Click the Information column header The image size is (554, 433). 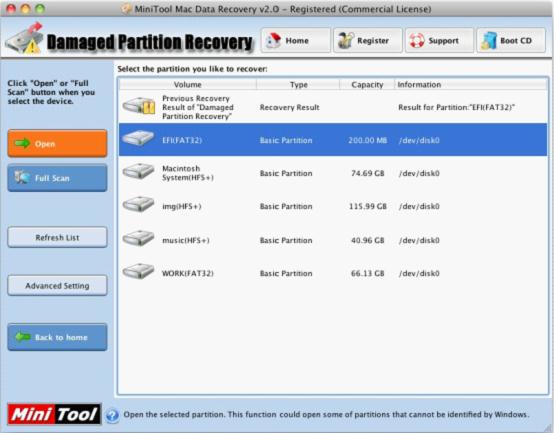point(471,84)
